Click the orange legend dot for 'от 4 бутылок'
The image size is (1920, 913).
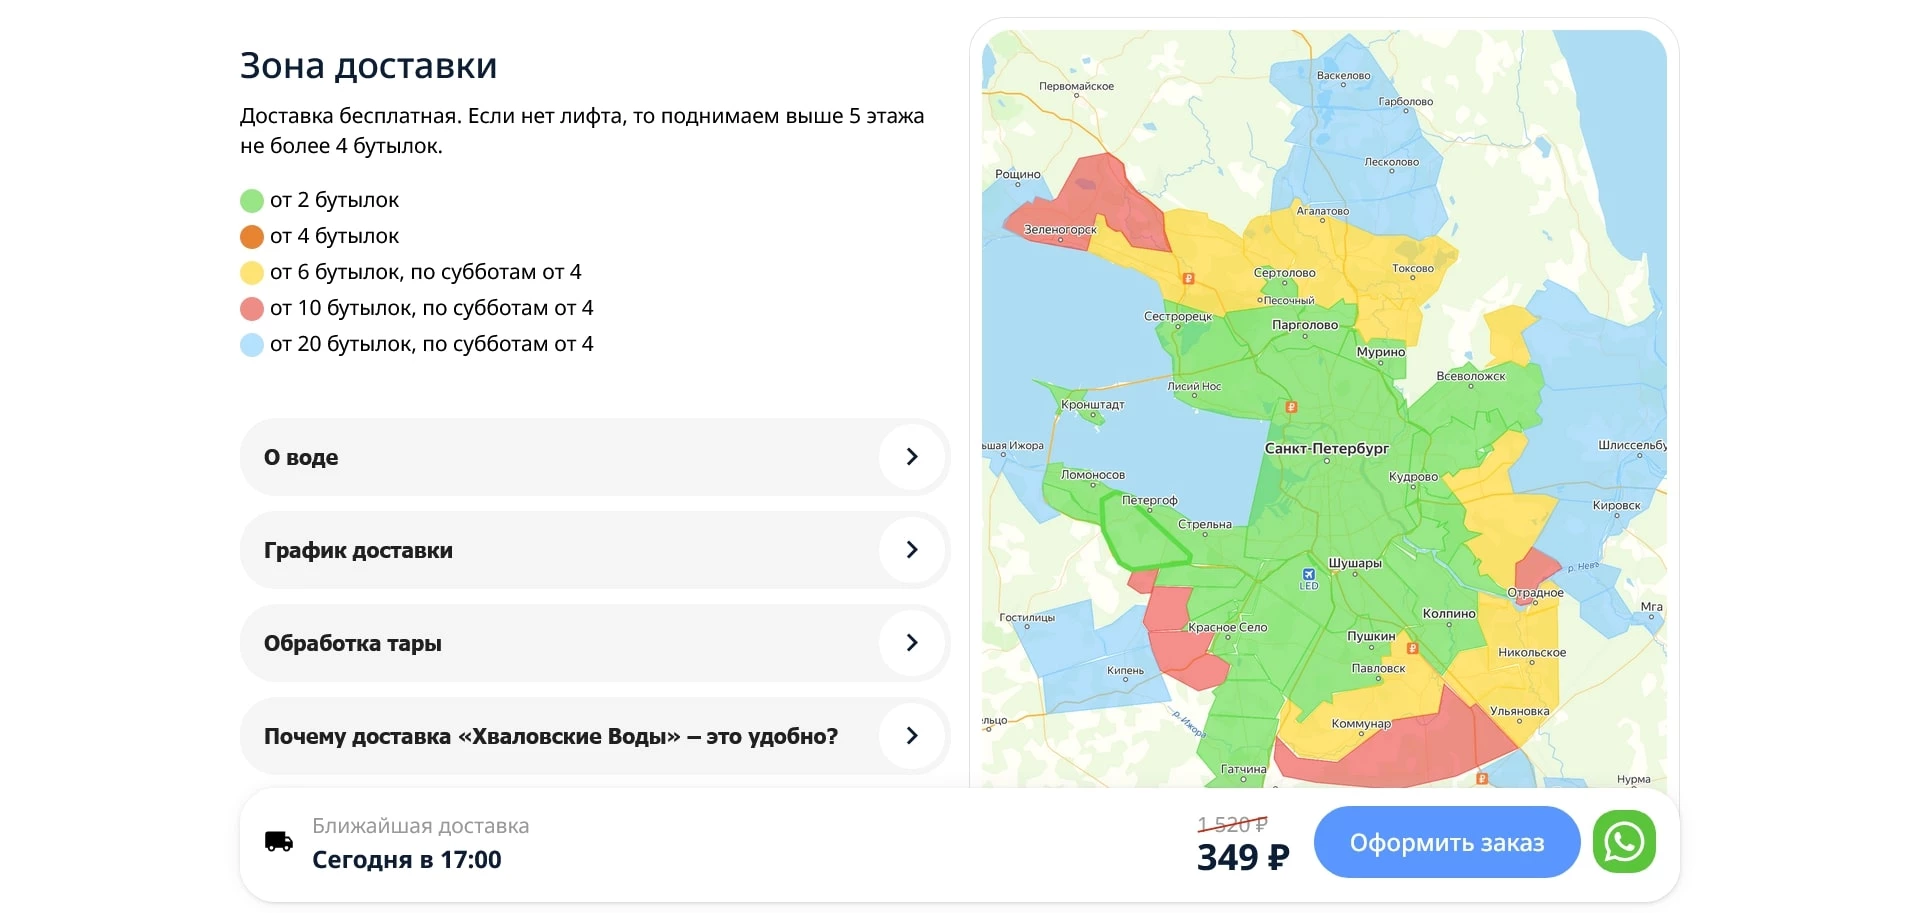pyautogui.click(x=250, y=236)
